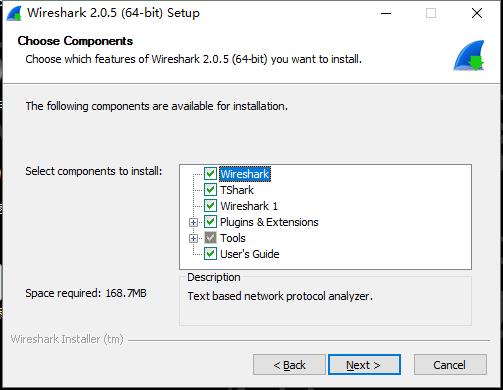Select the TShark tree item label

click(x=237, y=190)
